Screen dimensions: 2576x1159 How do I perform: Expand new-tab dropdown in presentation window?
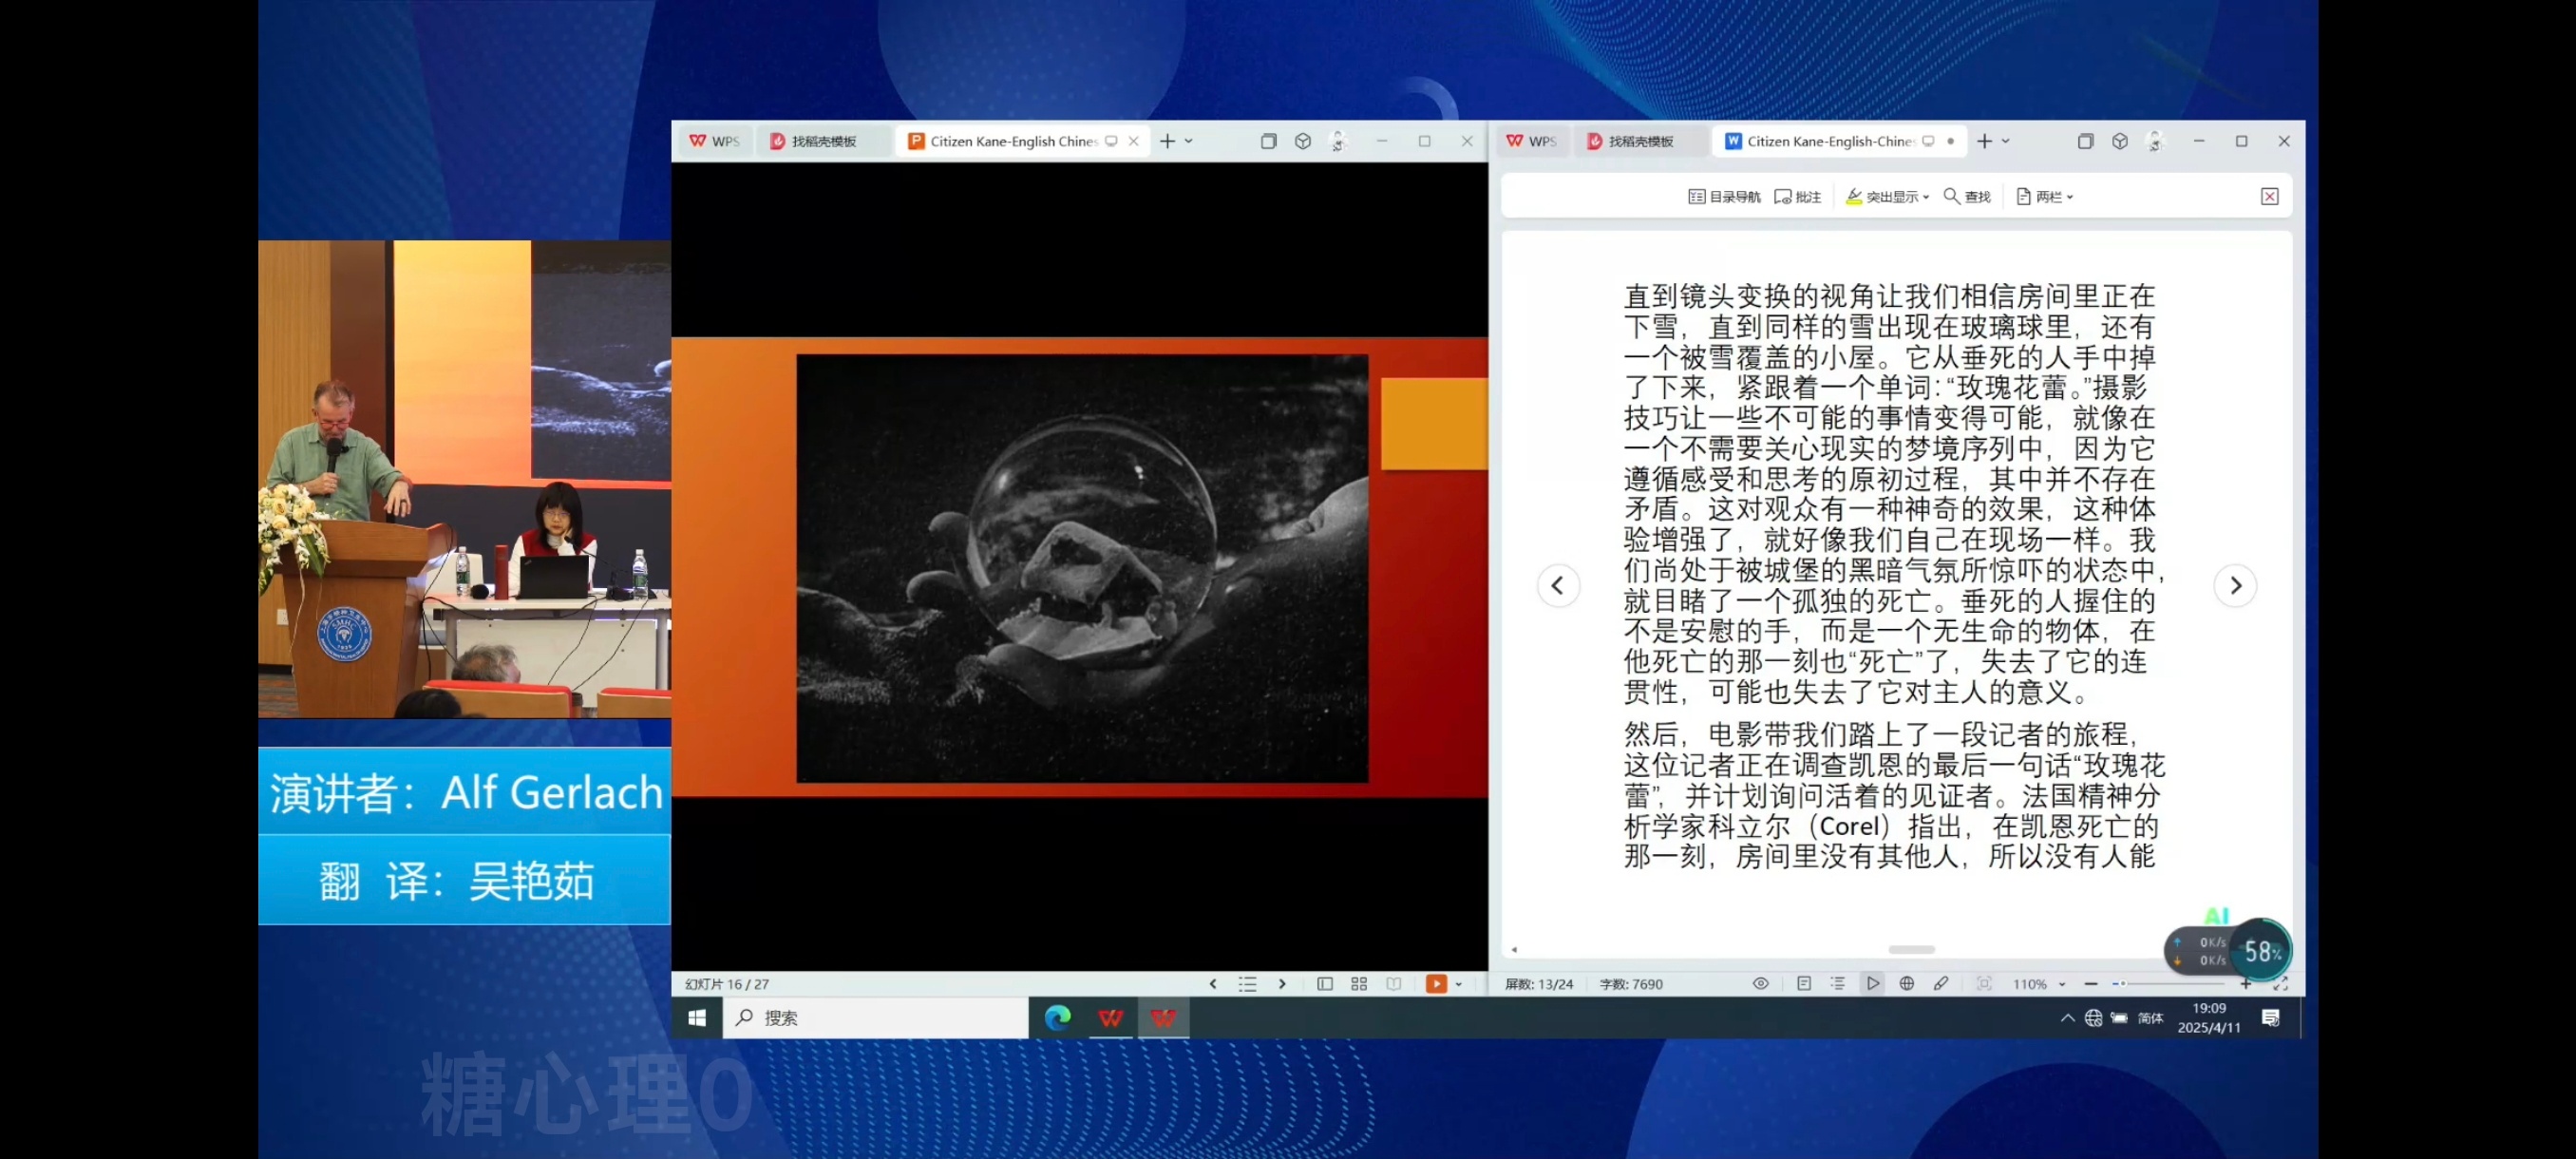click(1189, 141)
